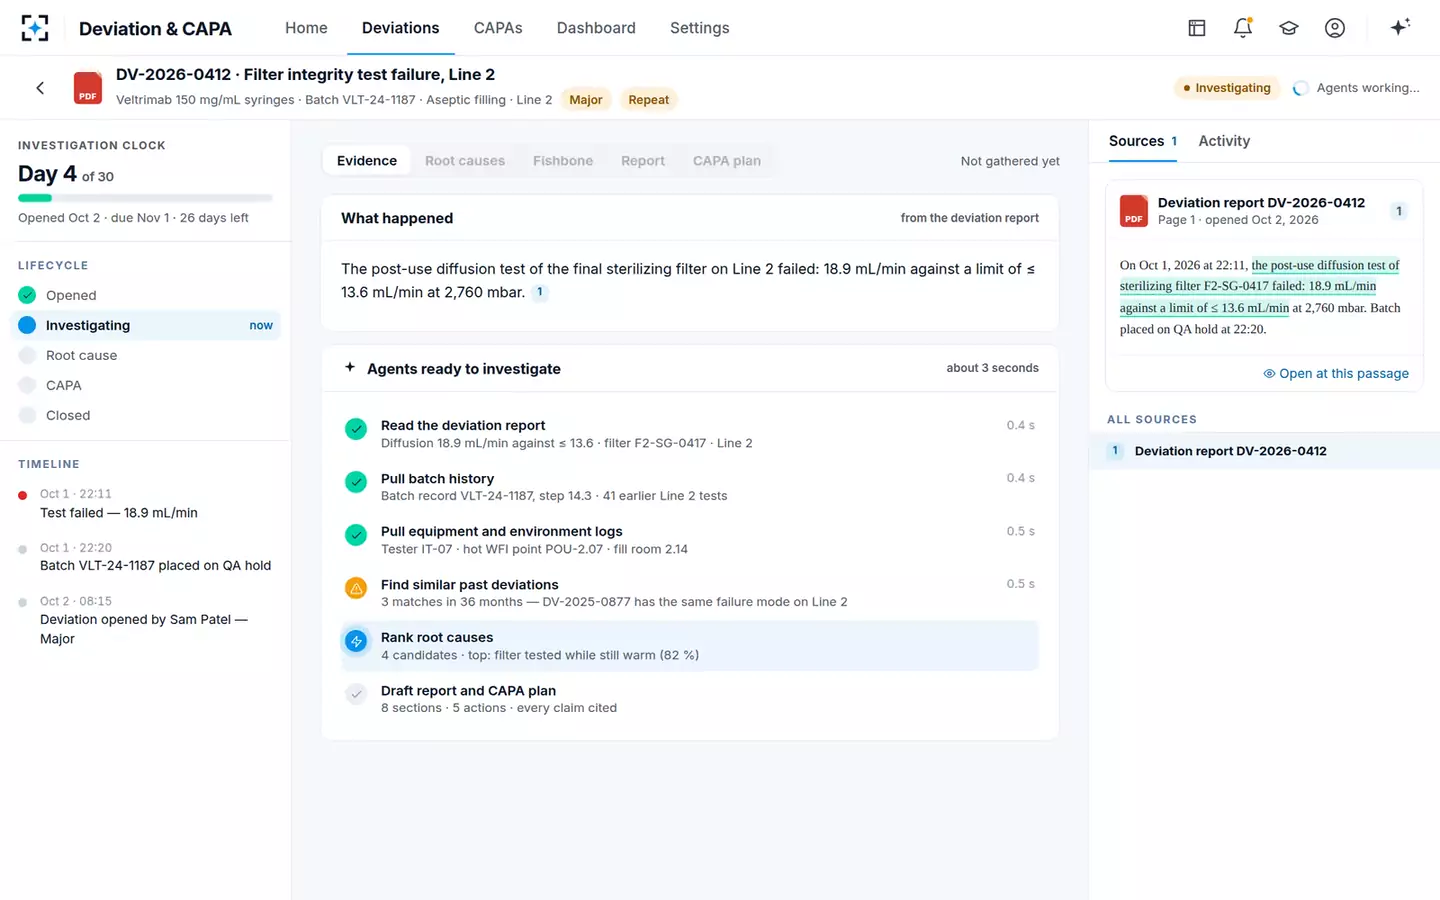
Task: Click the PDF icon in the Sources card
Action: tap(1133, 211)
